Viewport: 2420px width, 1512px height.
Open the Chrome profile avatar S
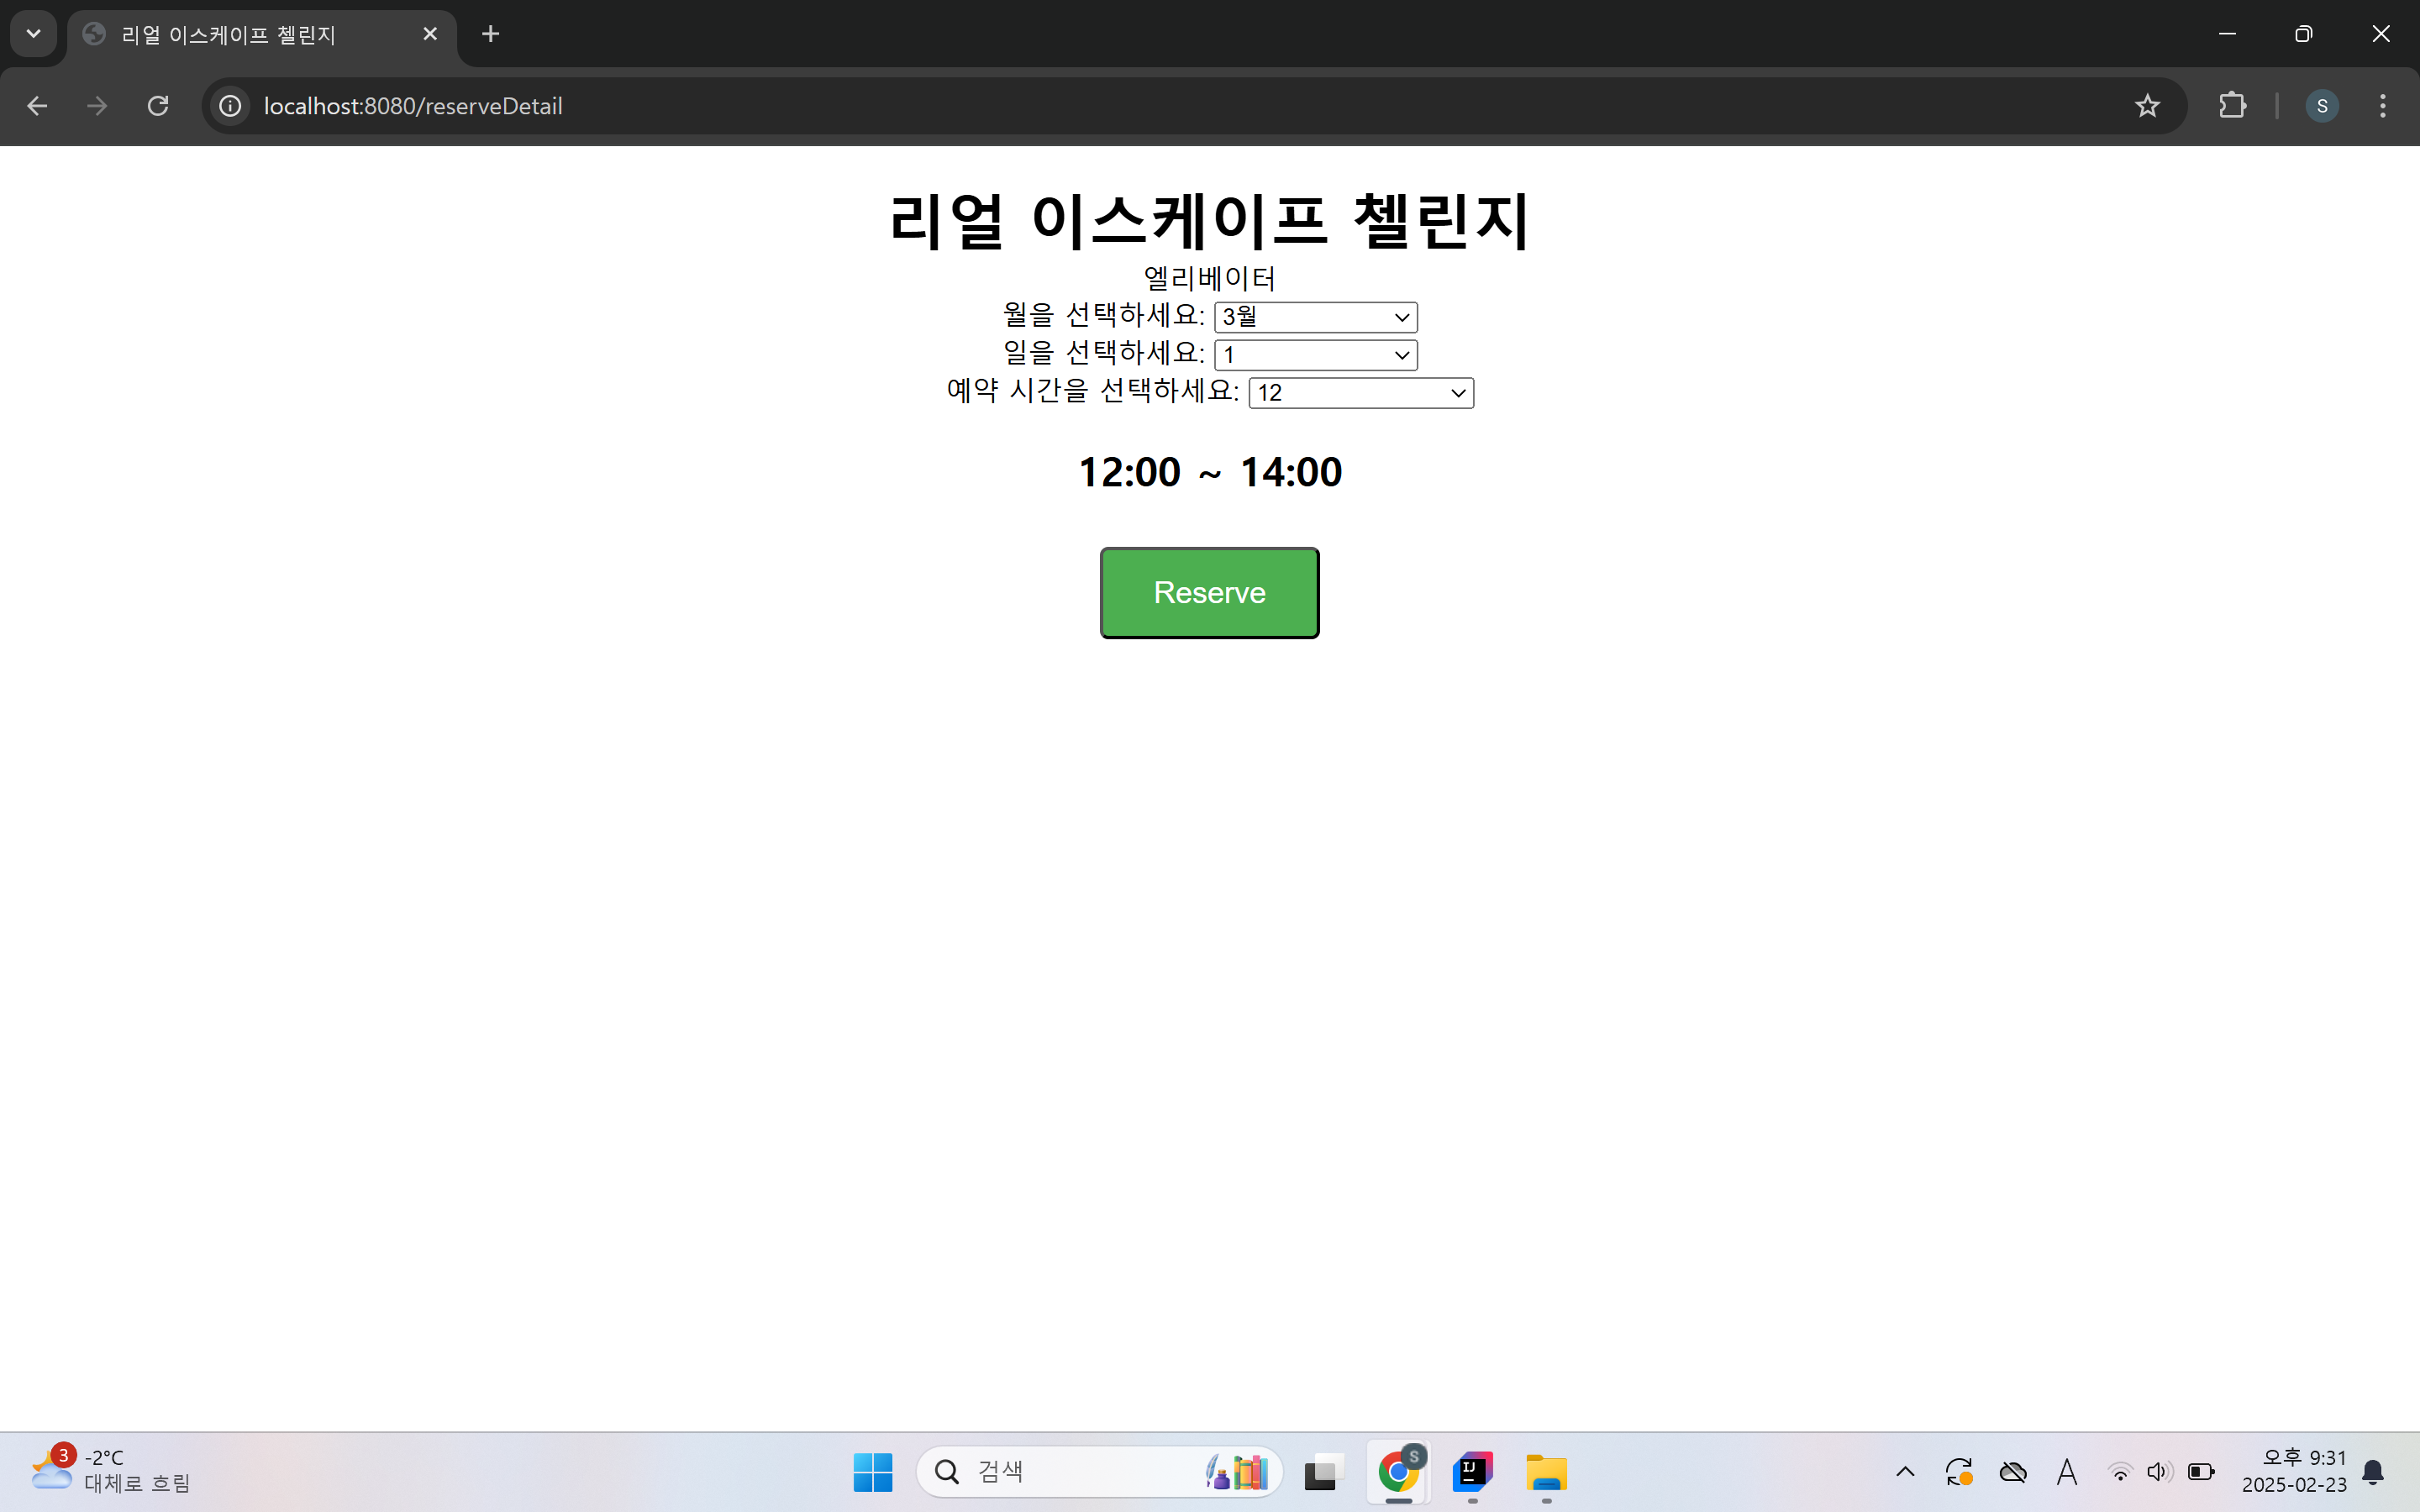pos(2321,106)
